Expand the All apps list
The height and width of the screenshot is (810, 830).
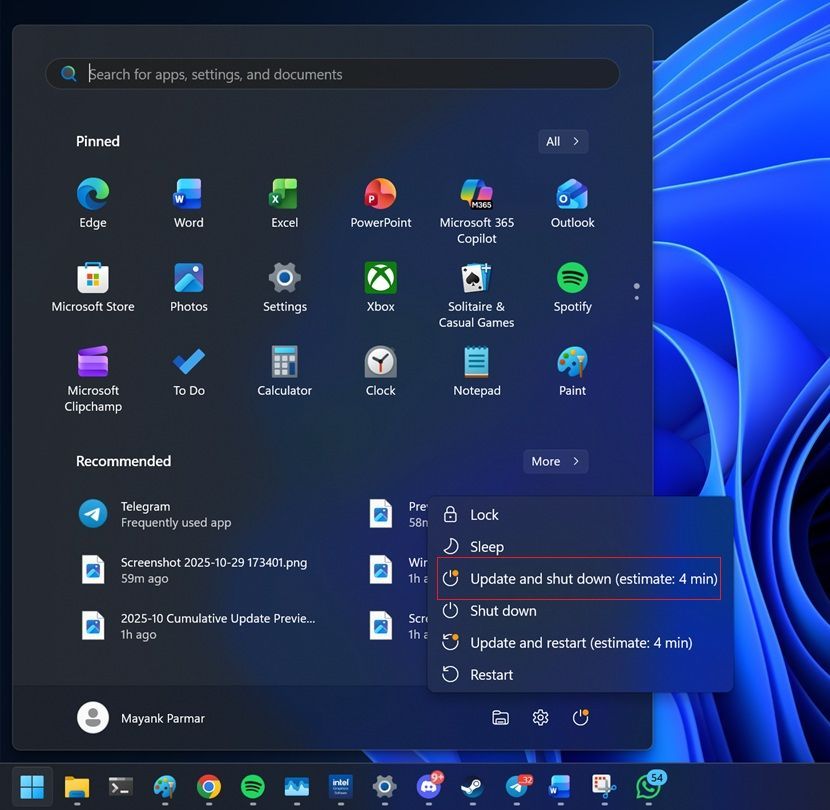562,141
